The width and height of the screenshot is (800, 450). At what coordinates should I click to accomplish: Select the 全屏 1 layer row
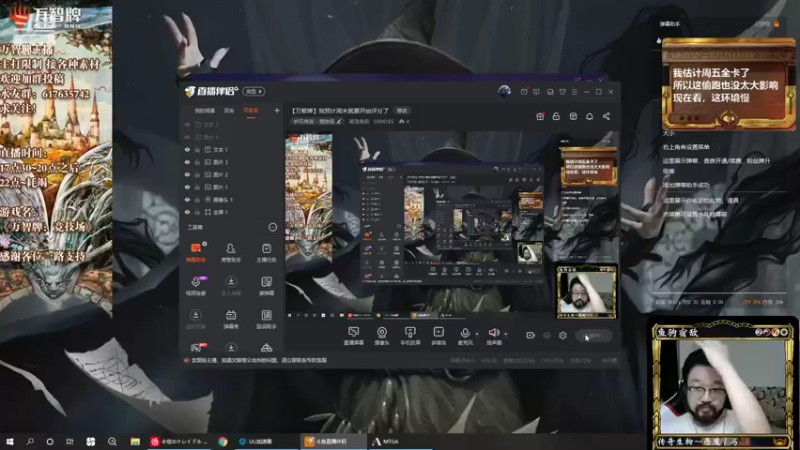coord(232,212)
